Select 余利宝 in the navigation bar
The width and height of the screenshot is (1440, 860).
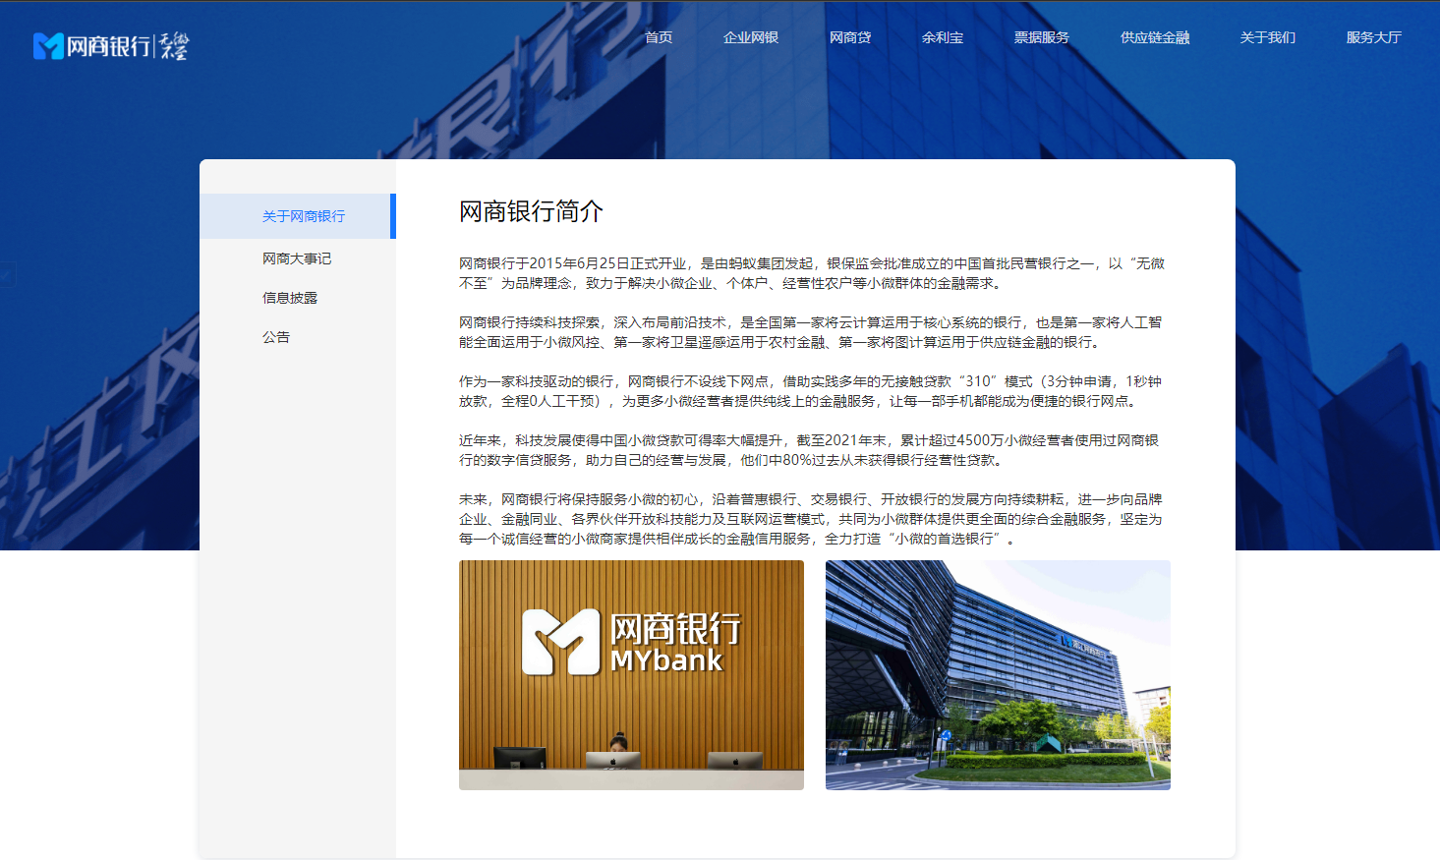pos(942,38)
